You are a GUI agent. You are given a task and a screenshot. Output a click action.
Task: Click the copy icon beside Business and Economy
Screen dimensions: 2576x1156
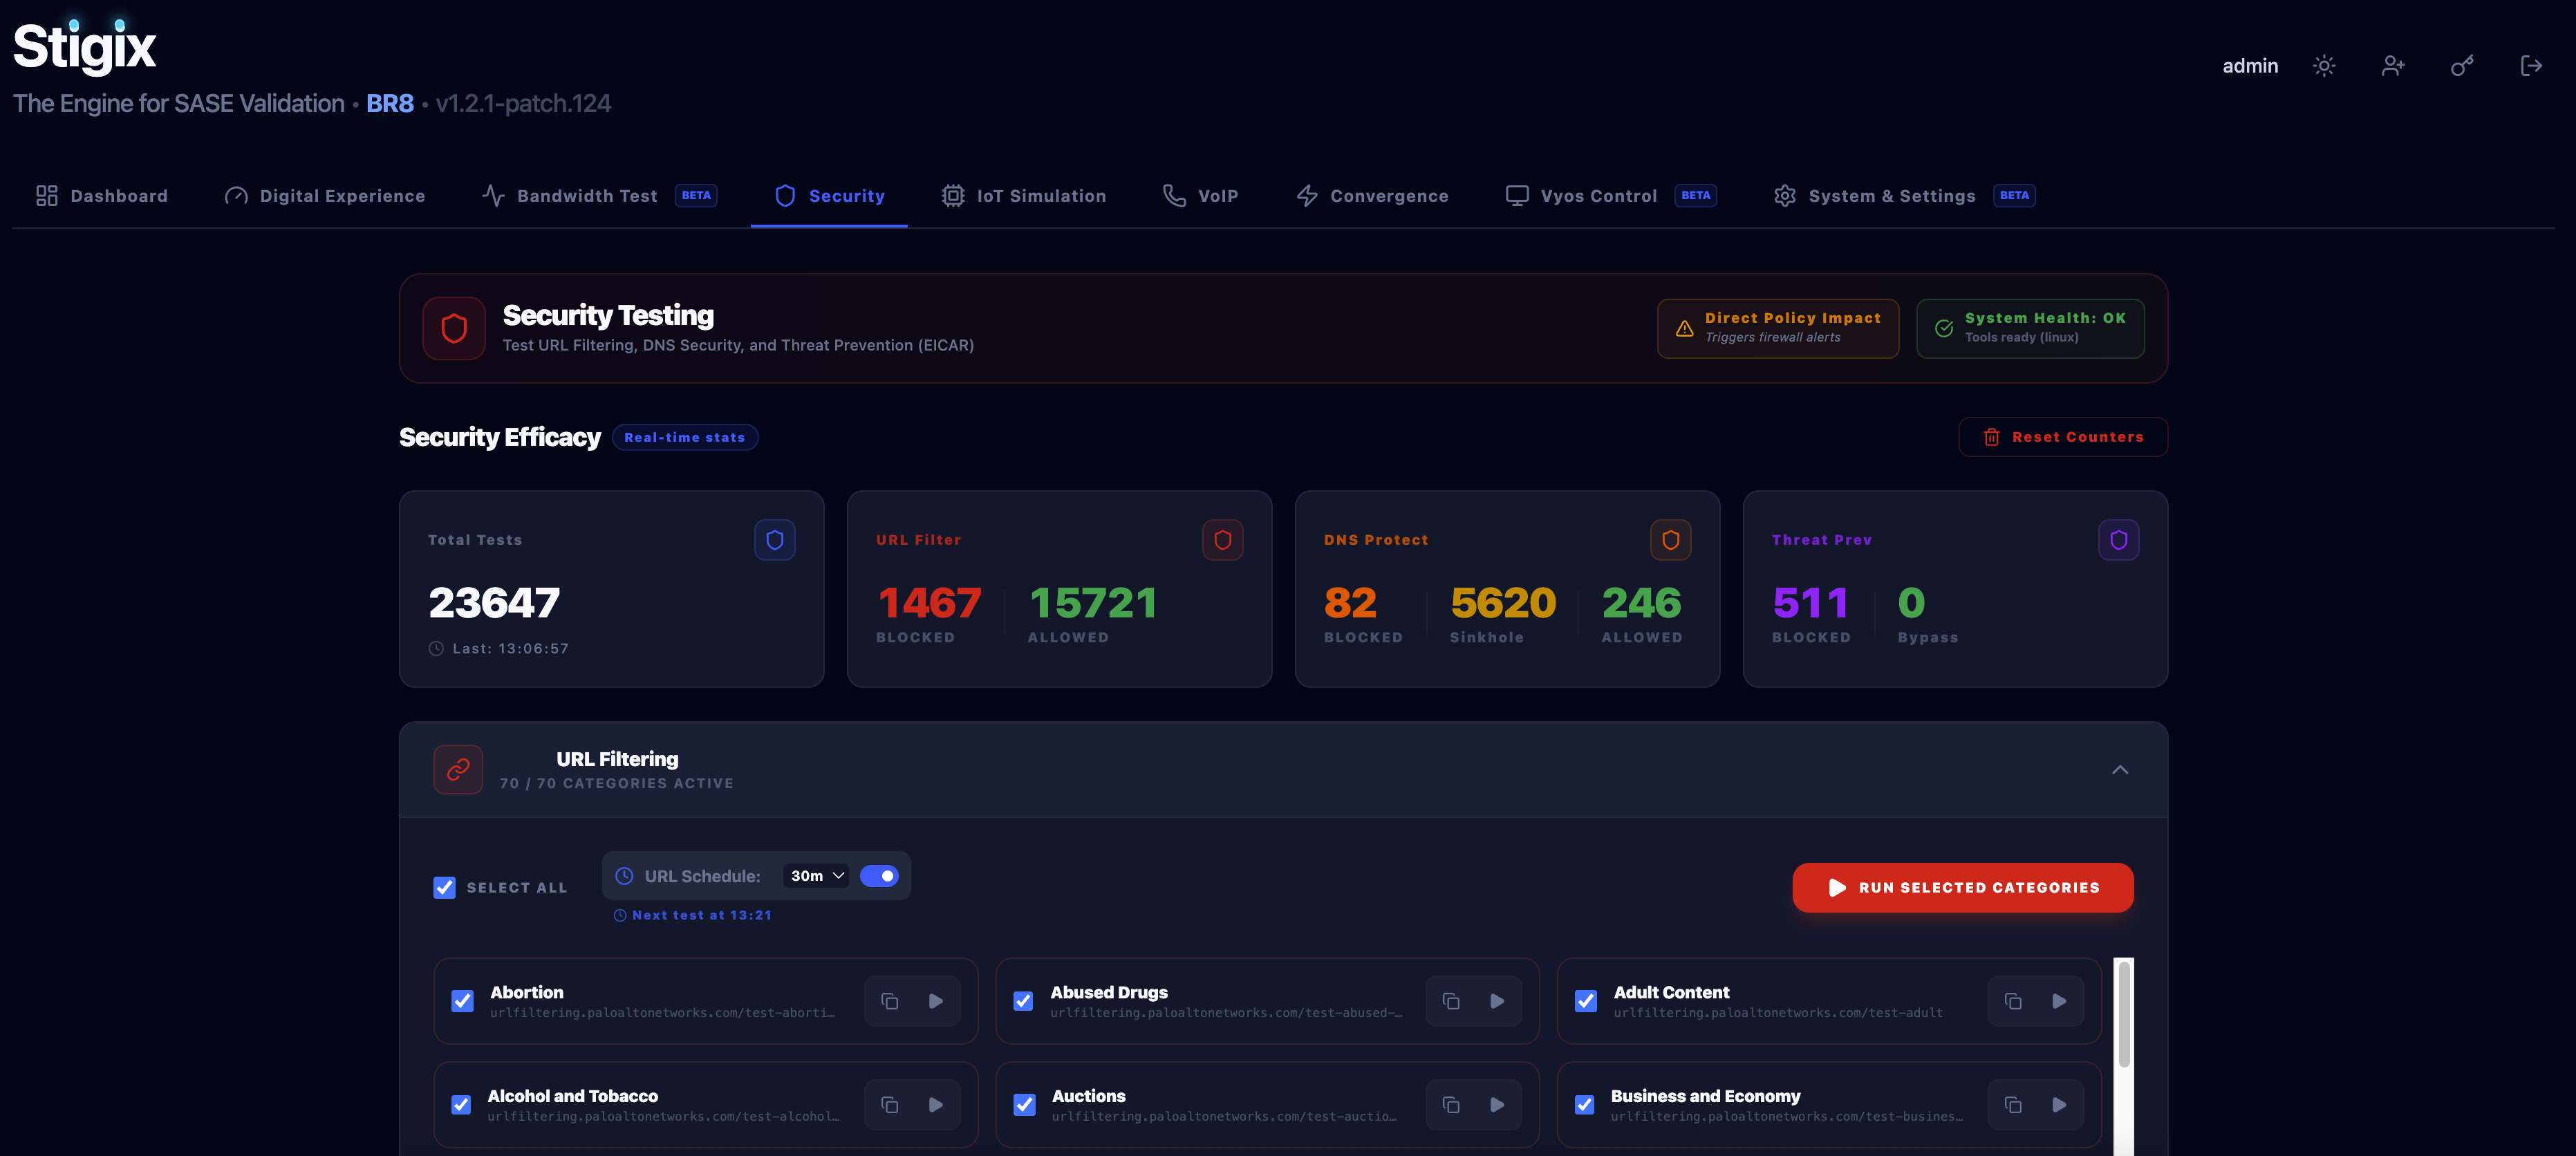(2013, 1104)
